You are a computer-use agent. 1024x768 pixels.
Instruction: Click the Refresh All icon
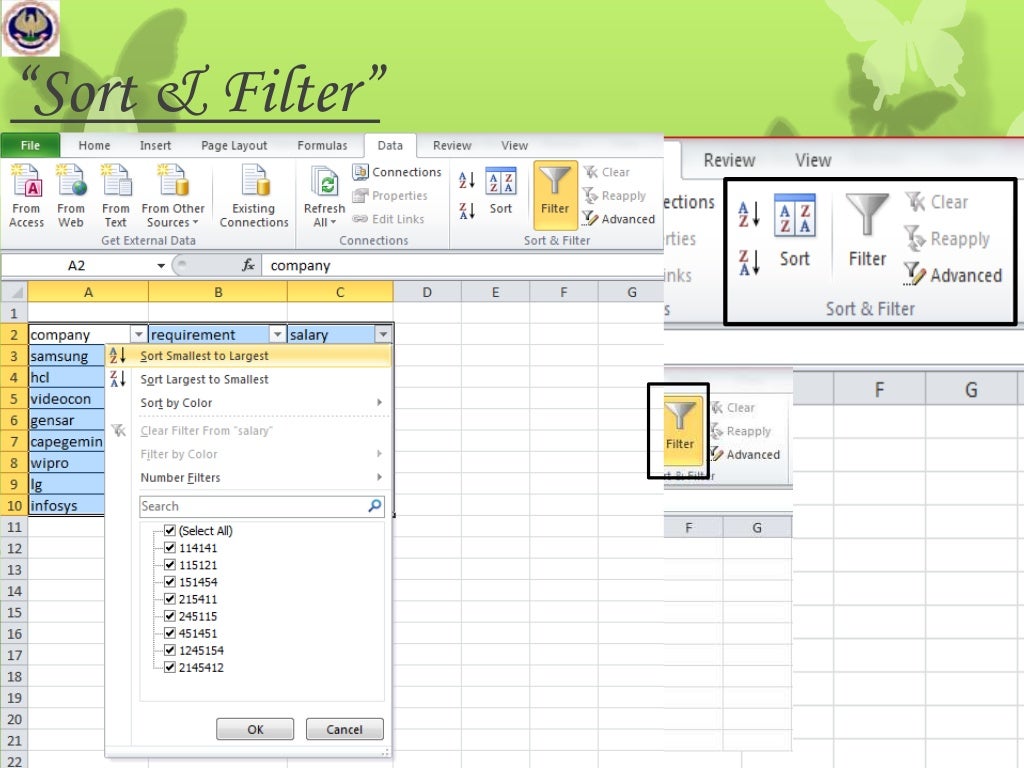click(325, 196)
